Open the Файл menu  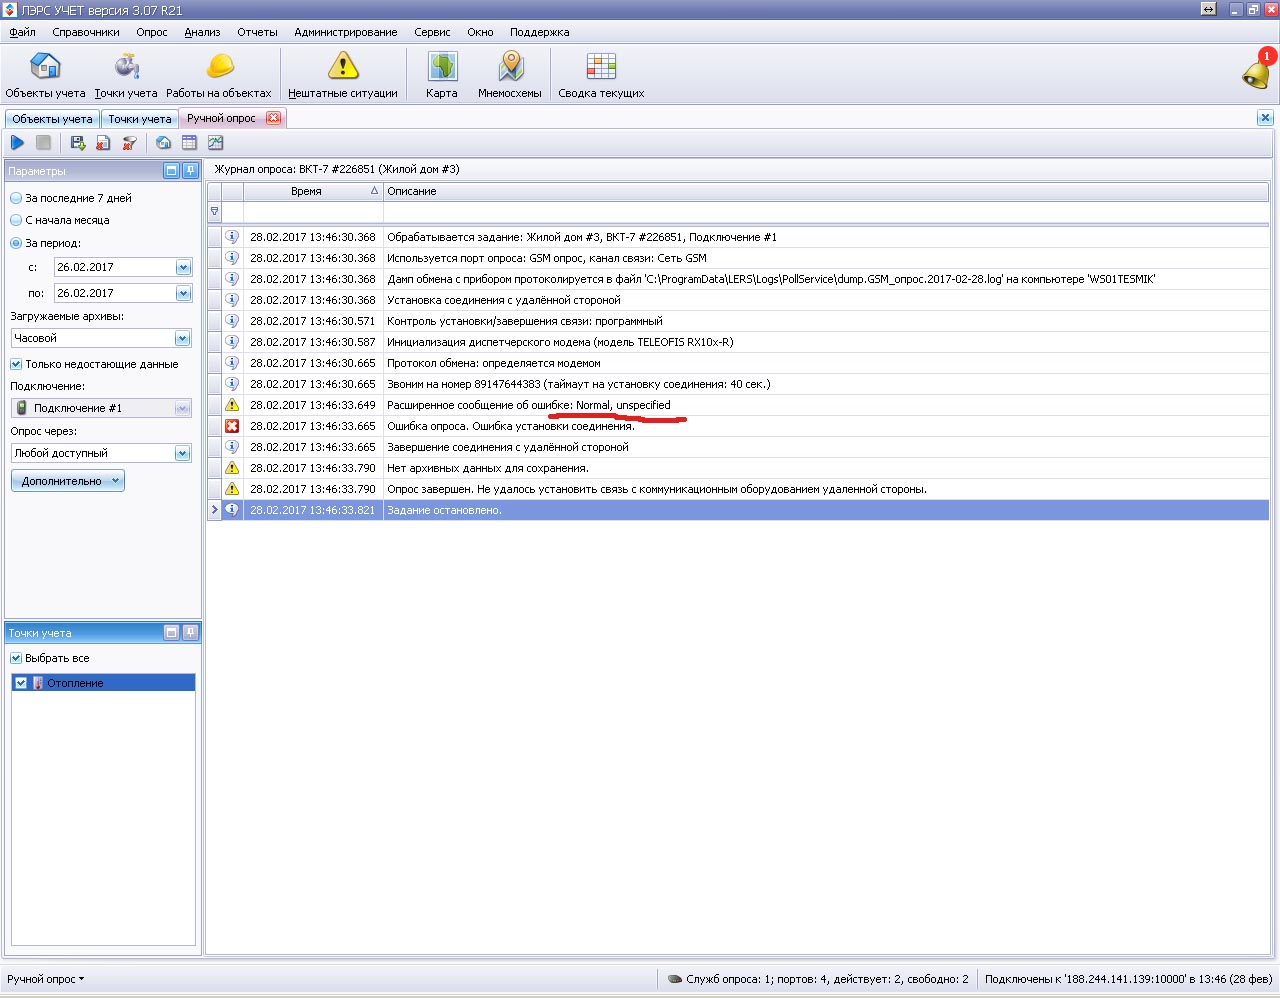pos(22,32)
